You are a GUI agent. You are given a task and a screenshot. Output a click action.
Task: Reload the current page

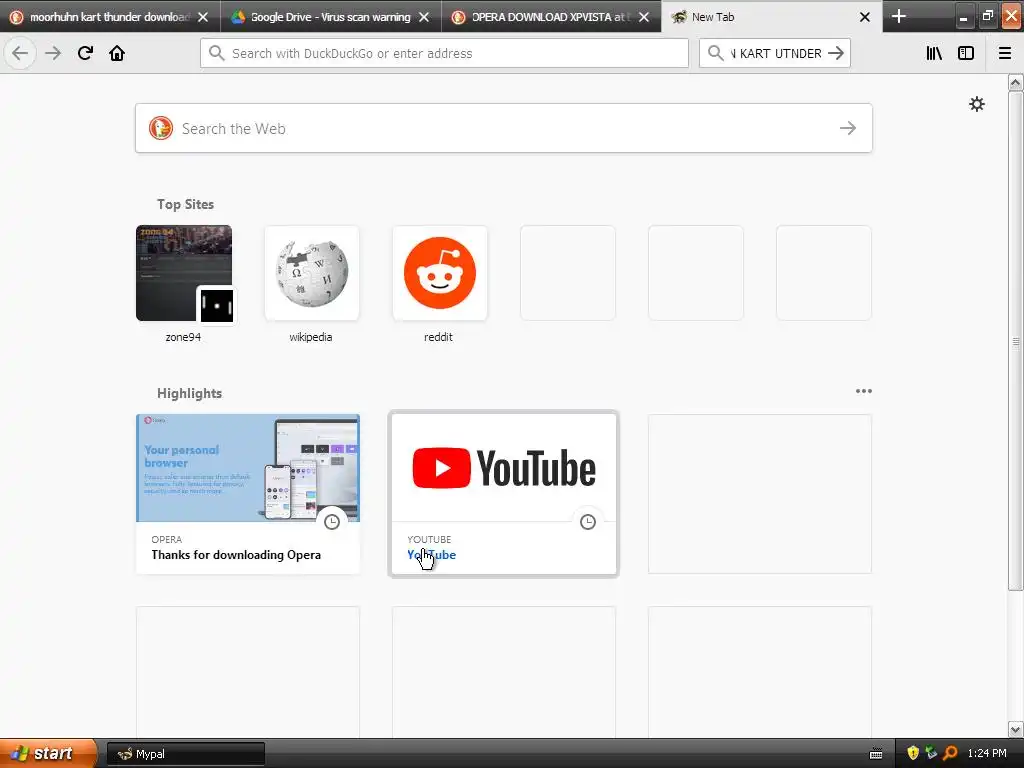tap(85, 53)
